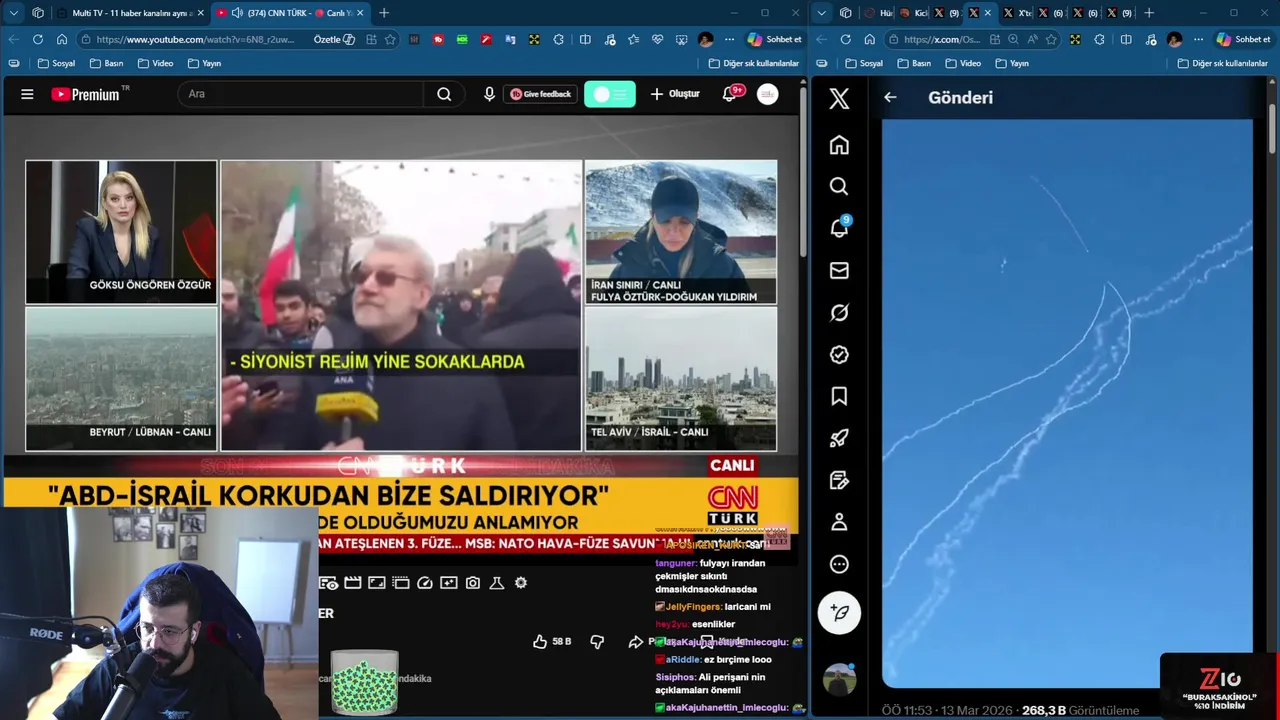Dislike the video with thumbs-down

click(597, 641)
